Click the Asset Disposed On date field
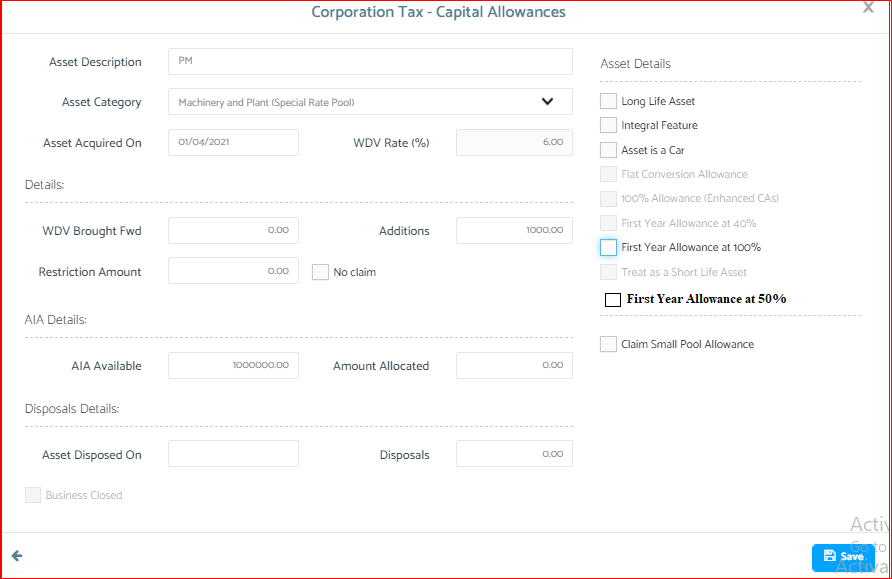The width and height of the screenshot is (892, 579). pyautogui.click(x=233, y=454)
